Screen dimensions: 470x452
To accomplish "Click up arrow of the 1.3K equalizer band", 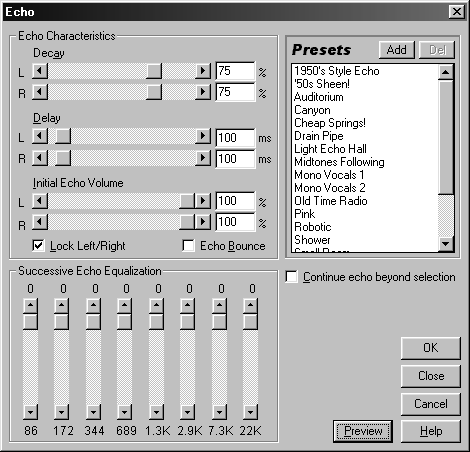I will pos(156,306).
